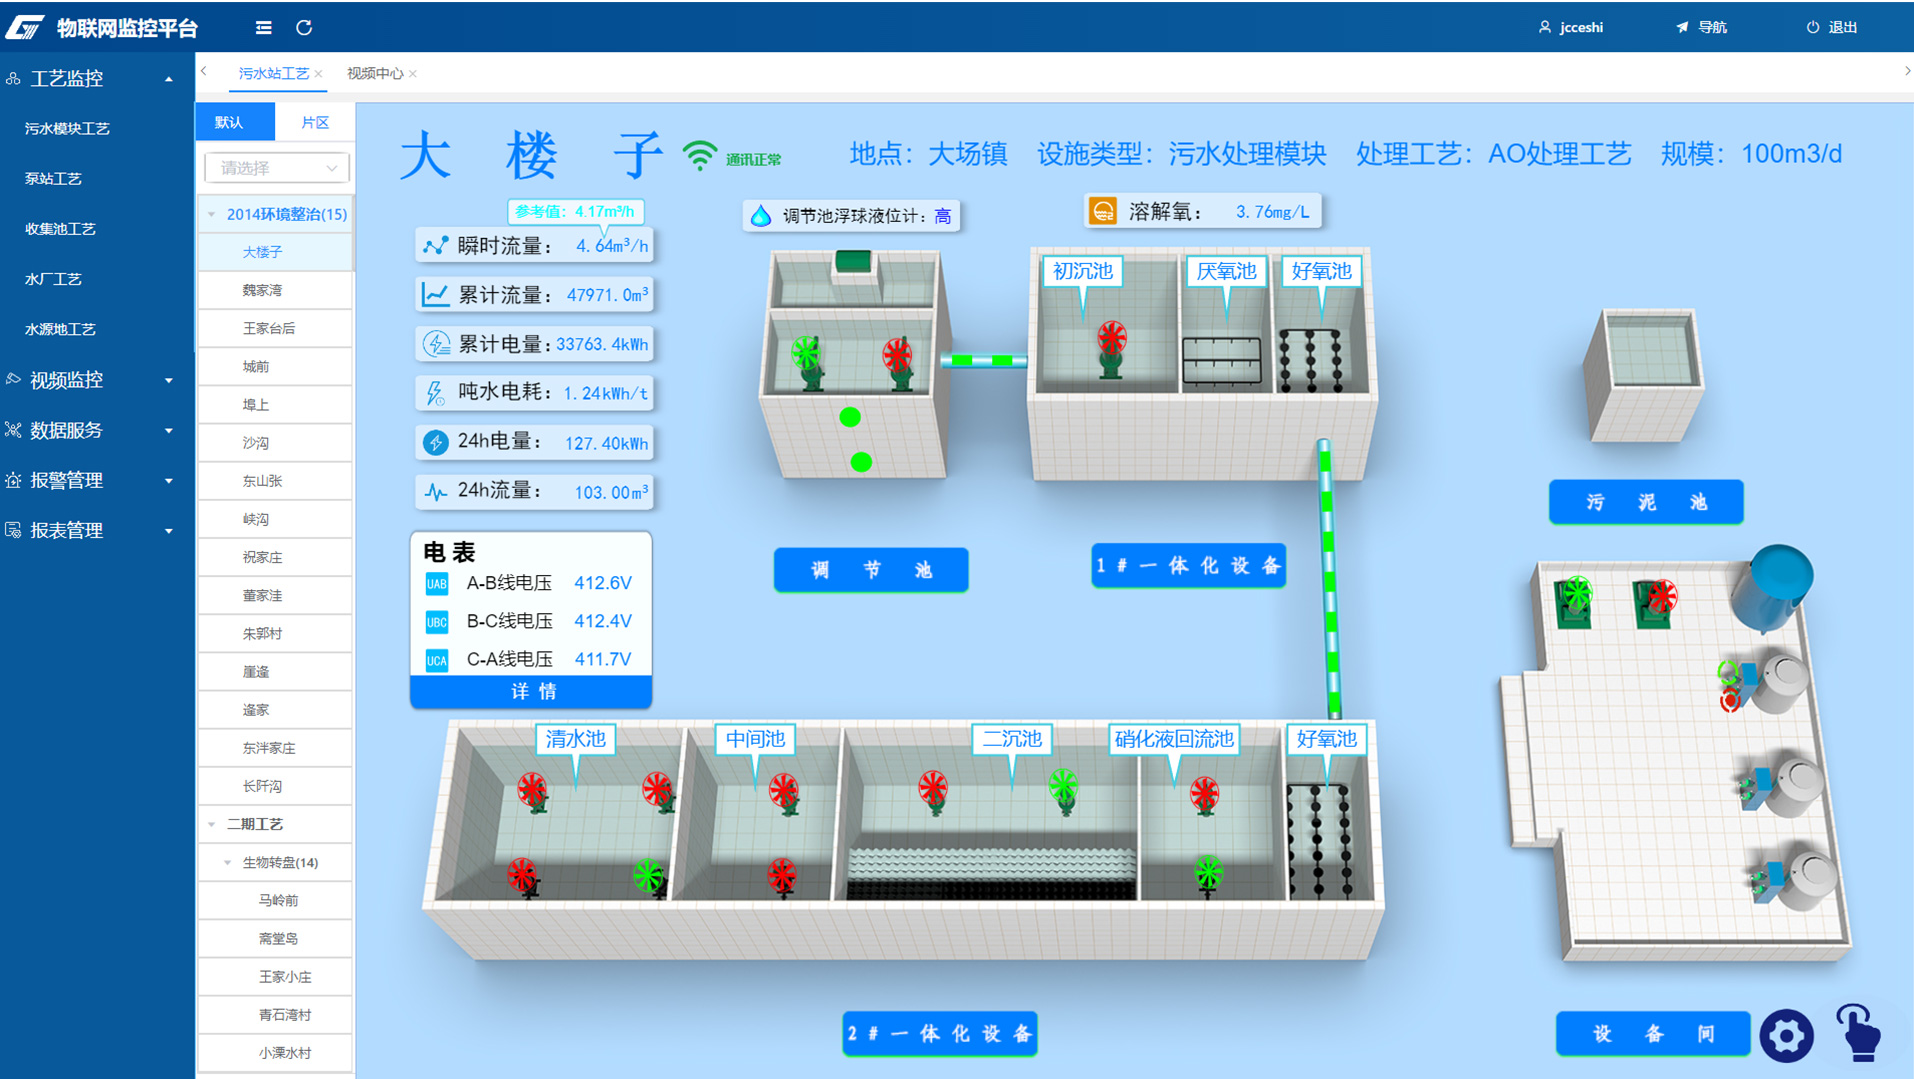
Task: Collapse the 2014环境整治(15) tree group
Action: pyautogui.click(x=212, y=214)
